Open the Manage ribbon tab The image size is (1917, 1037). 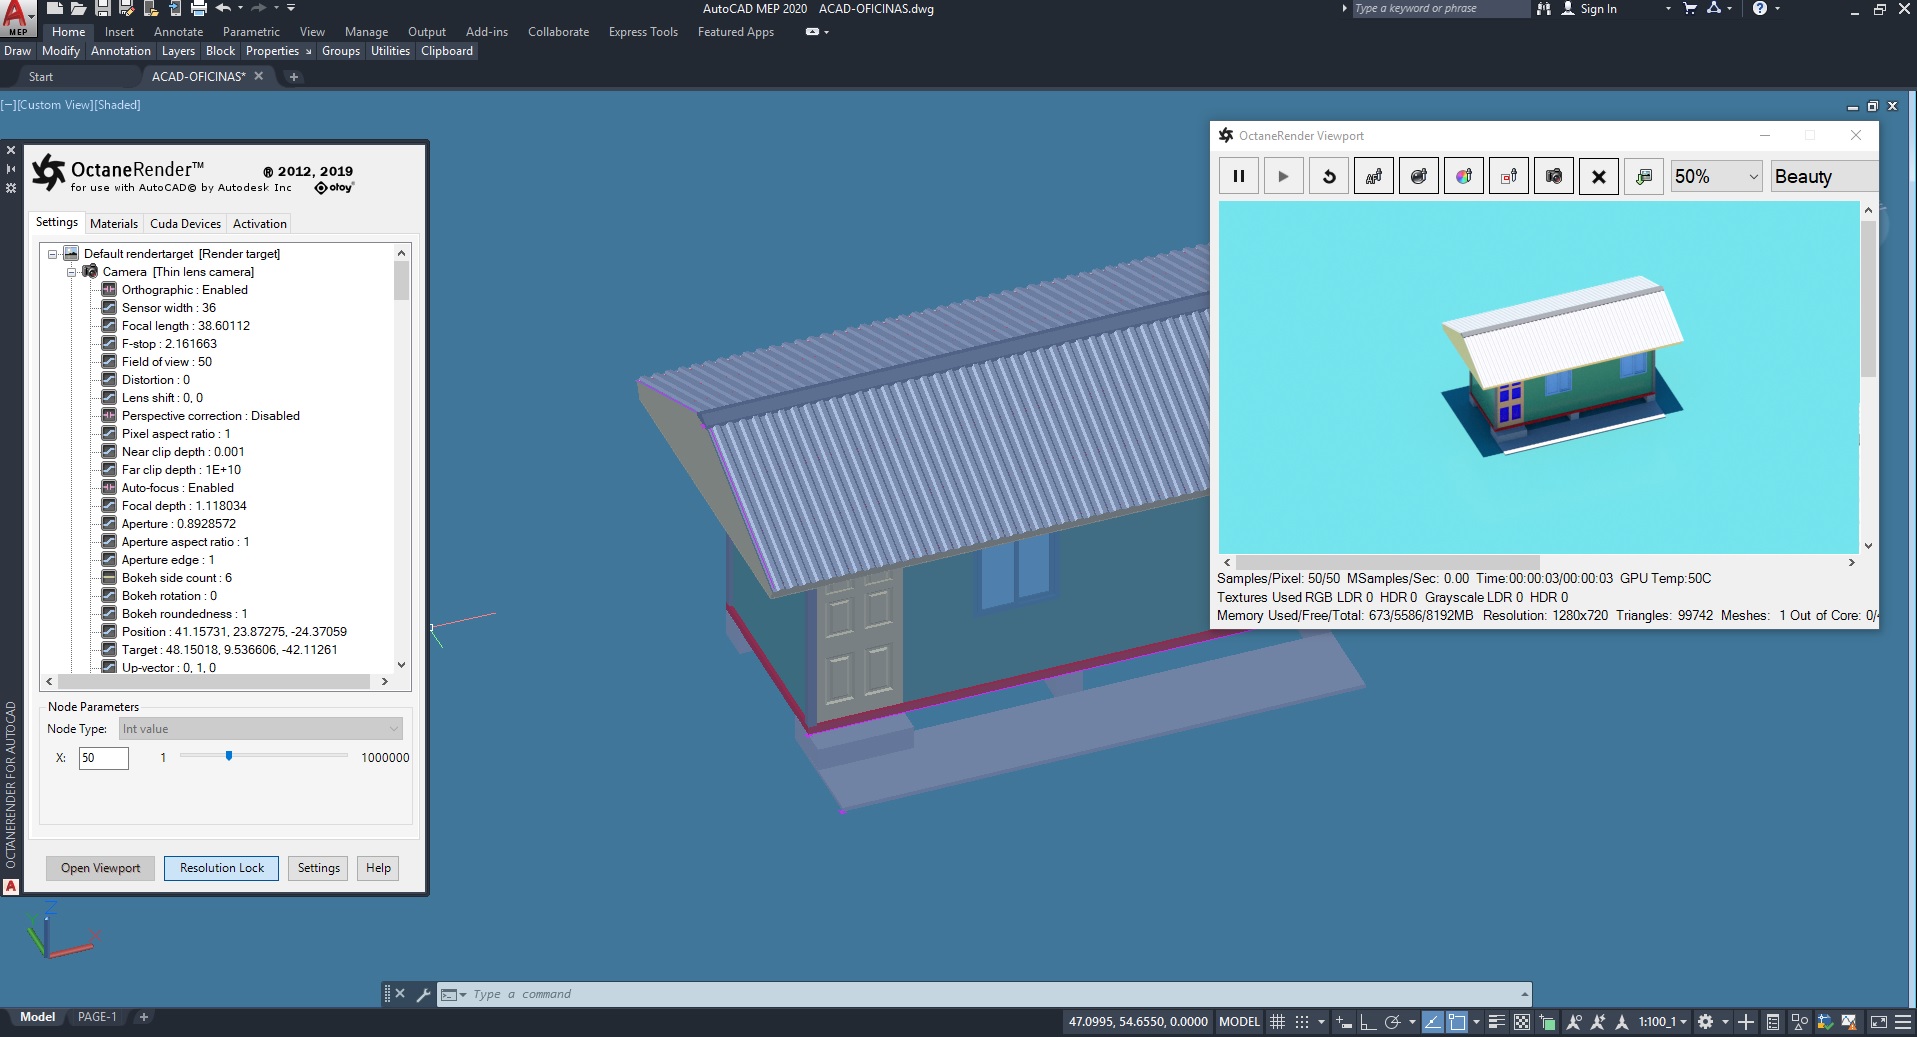[x=366, y=32]
